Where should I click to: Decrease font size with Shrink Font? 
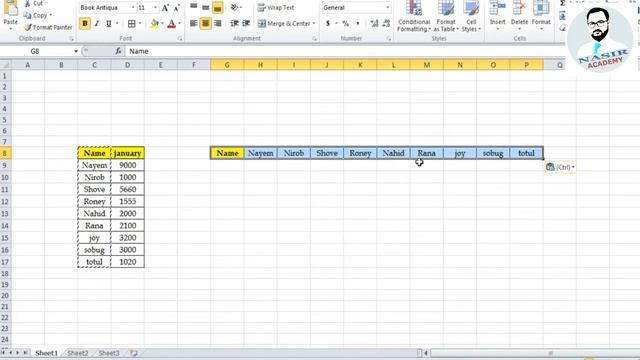tap(176, 8)
